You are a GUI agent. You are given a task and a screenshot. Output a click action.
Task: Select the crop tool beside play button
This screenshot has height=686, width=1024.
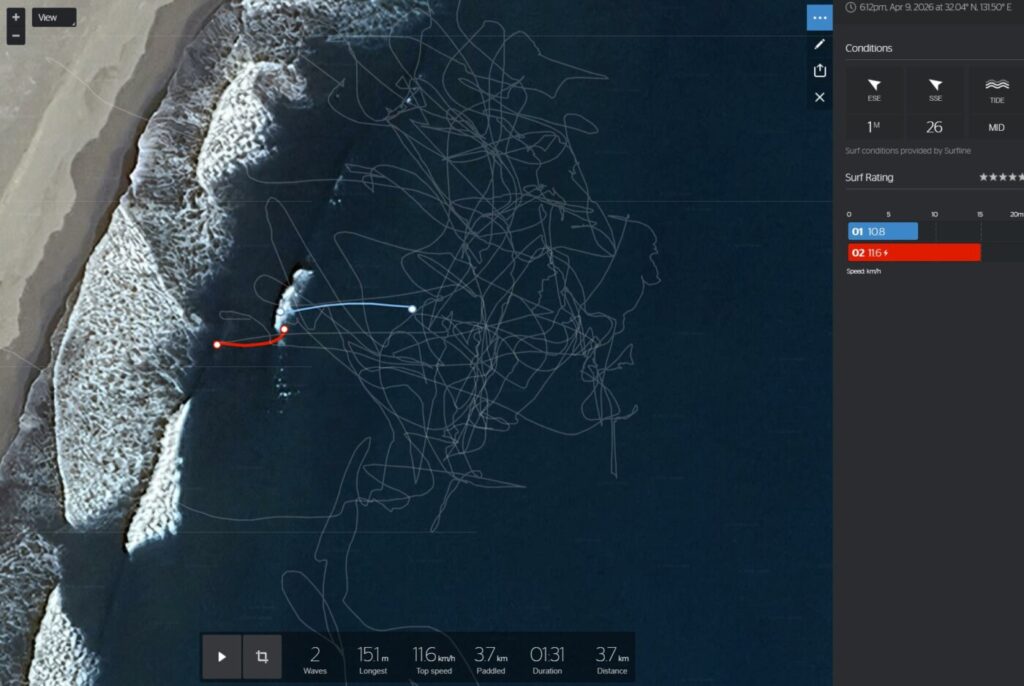pyautogui.click(x=262, y=657)
